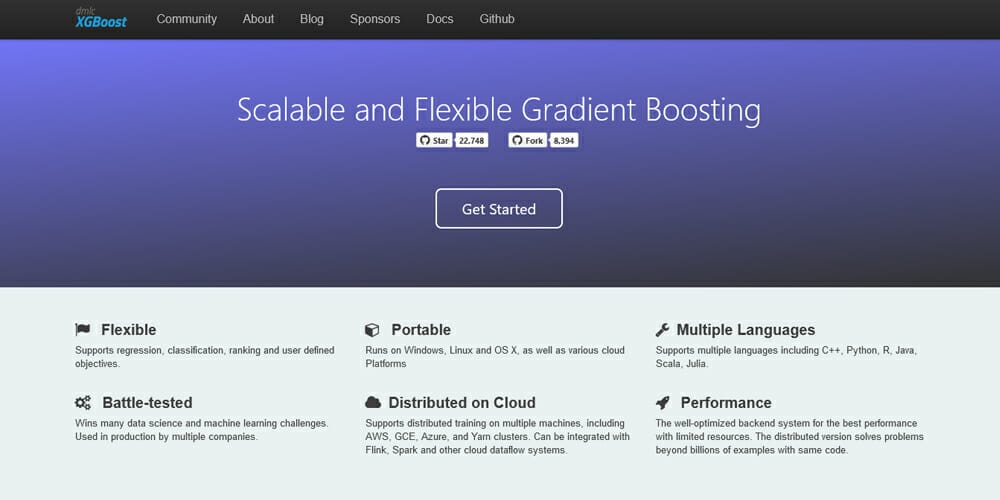Click the Battle-tested heading
This screenshot has width=1000, height=500.
pos(147,402)
